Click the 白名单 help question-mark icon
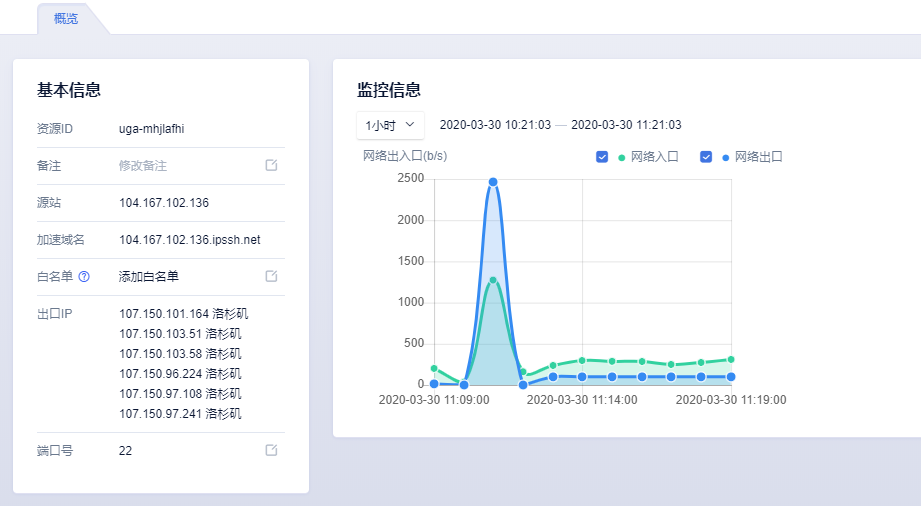The width and height of the screenshot is (921, 506). click(x=84, y=277)
